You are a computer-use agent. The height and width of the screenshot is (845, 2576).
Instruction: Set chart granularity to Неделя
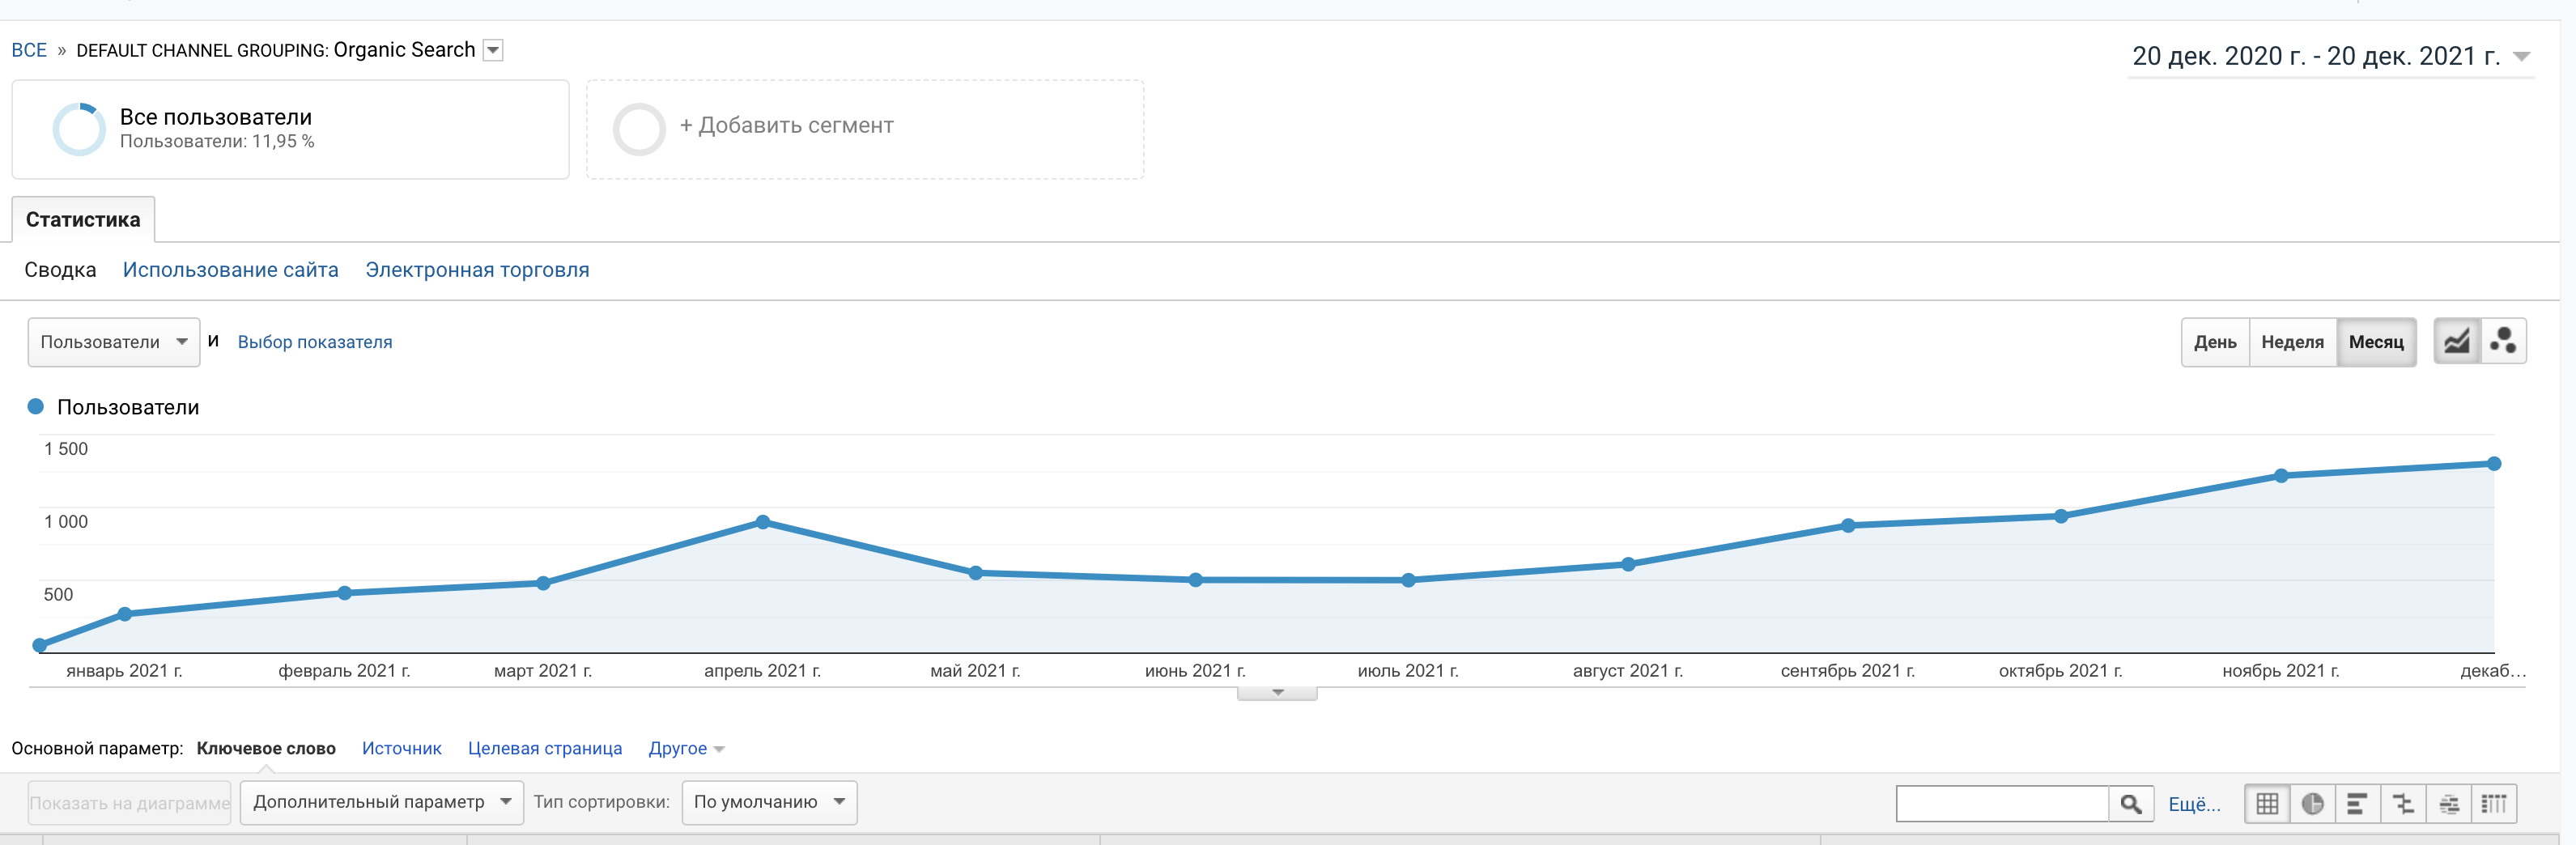(x=2292, y=342)
